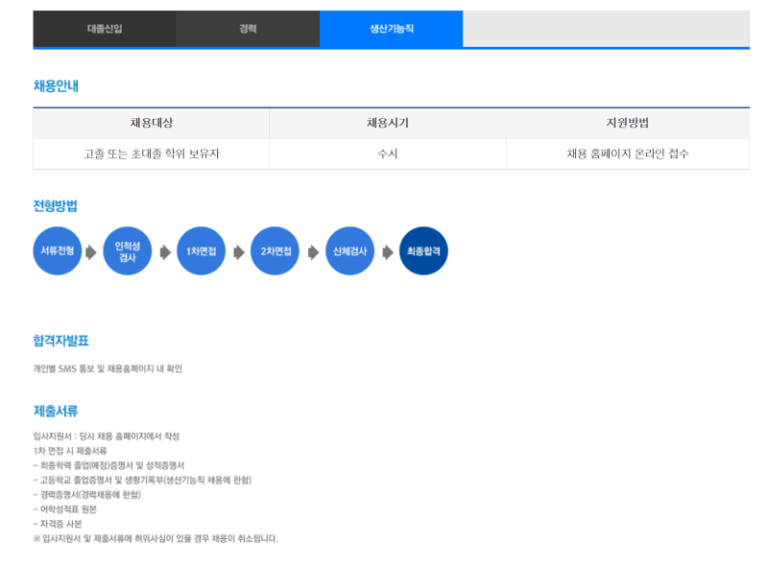Click the arrow between 1차면접 and 2차면접
Viewport: 768px width, 567px height.
[x=238, y=252]
